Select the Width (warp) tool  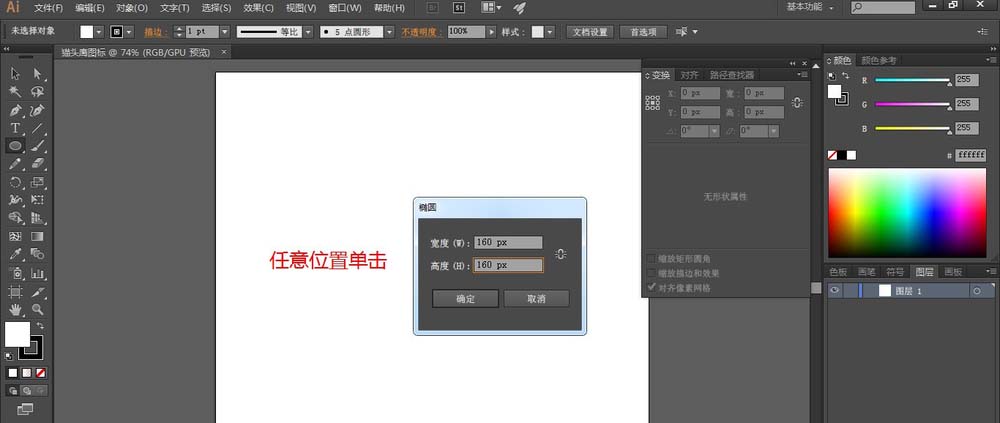(x=15, y=200)
